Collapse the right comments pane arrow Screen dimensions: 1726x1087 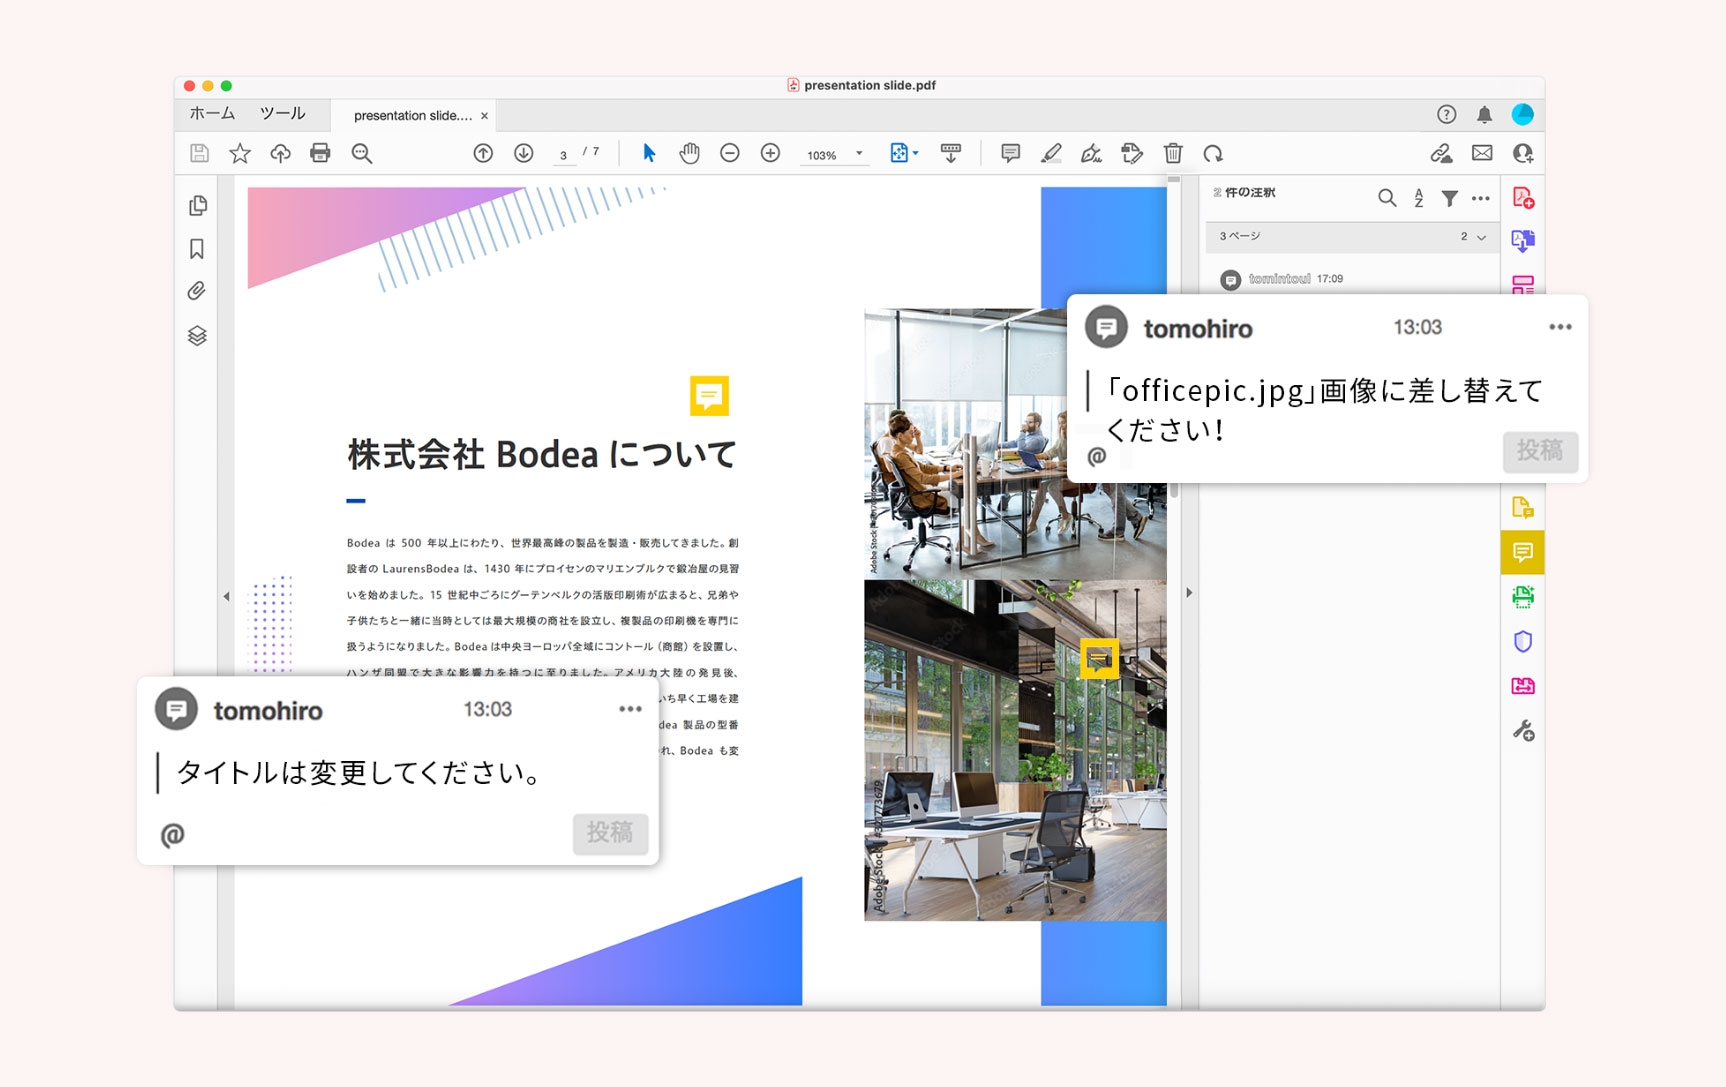(1189, 593)
